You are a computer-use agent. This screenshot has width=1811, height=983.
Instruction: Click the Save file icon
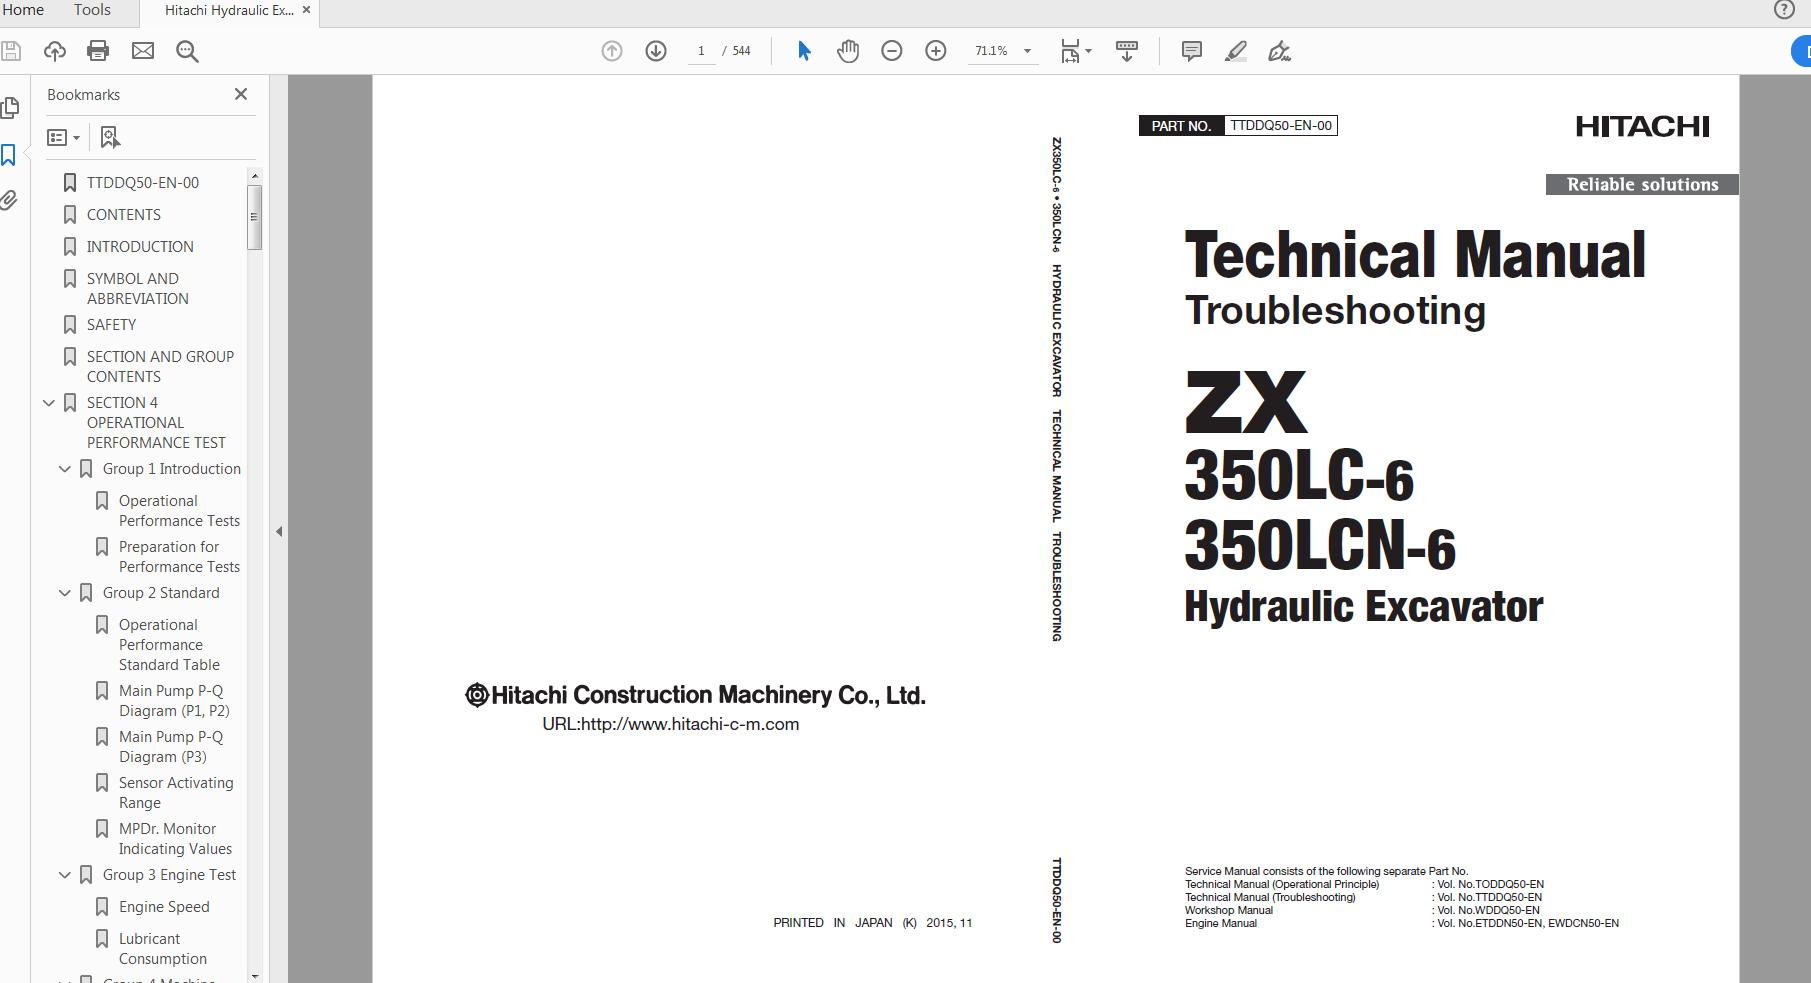[11, 51]
